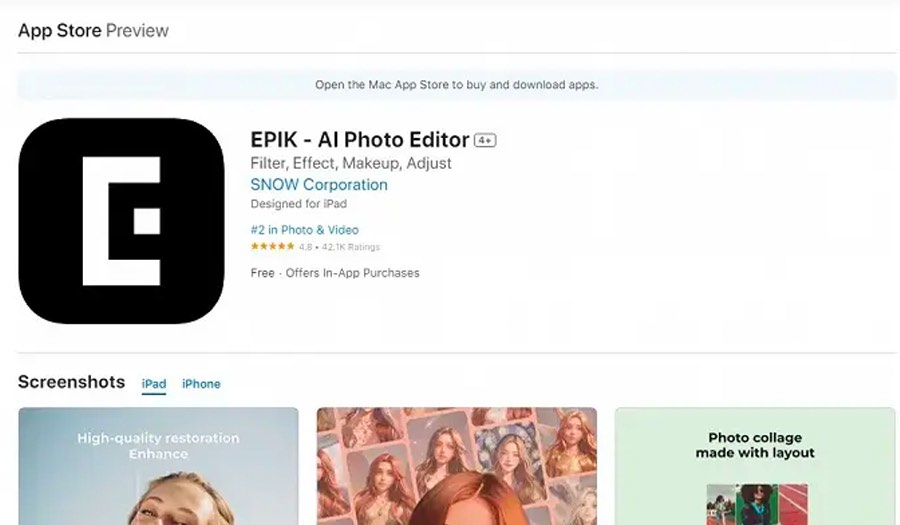Image resolution: width=900 pixels, height=525 pixels.
Task: Click the App Store header logo text
Action: point(59,30)
